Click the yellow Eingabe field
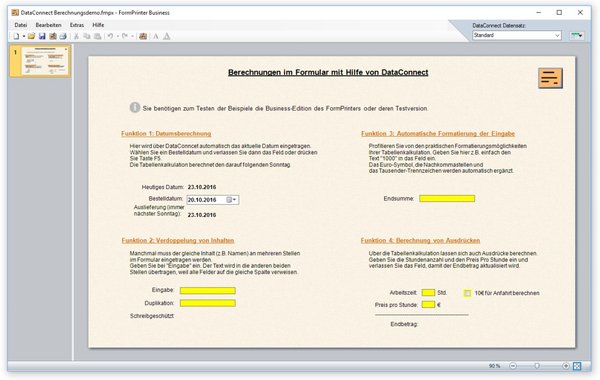This screenshot has height=380, width=600. tap(208, 290)
